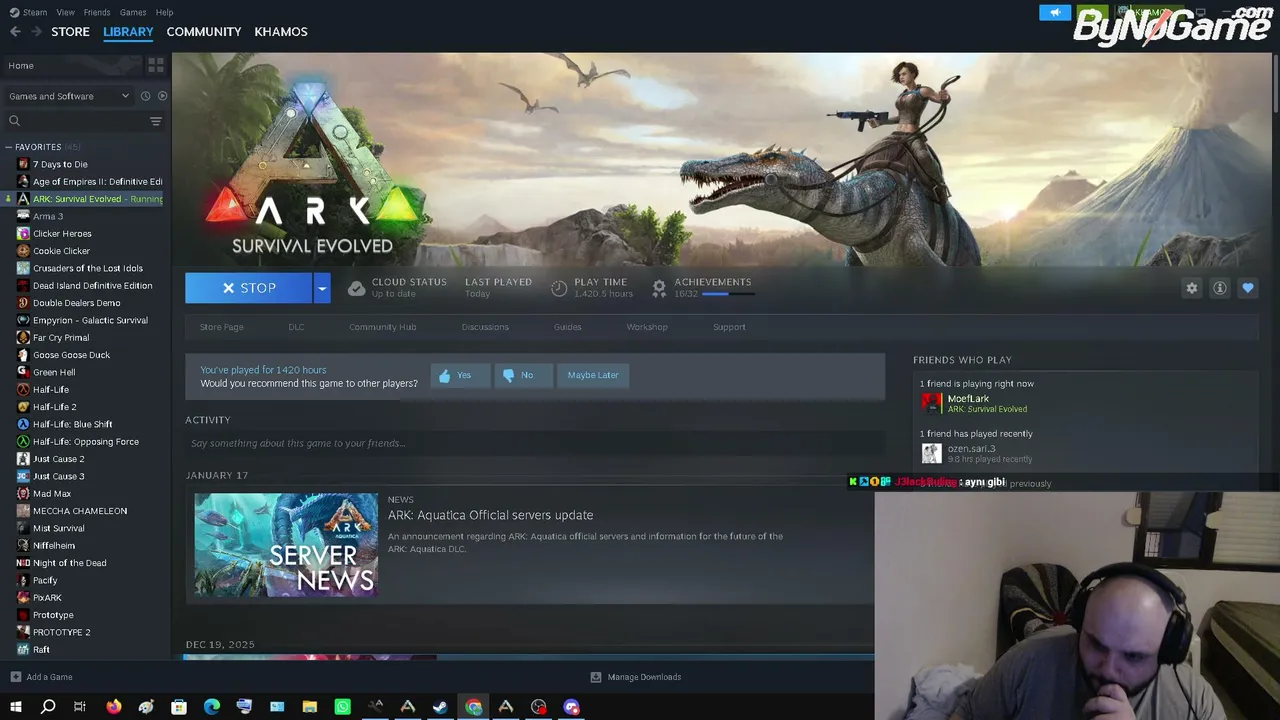Open the View menu
This screenshot has width=1280, height=720.
click(x=65, y=12)
